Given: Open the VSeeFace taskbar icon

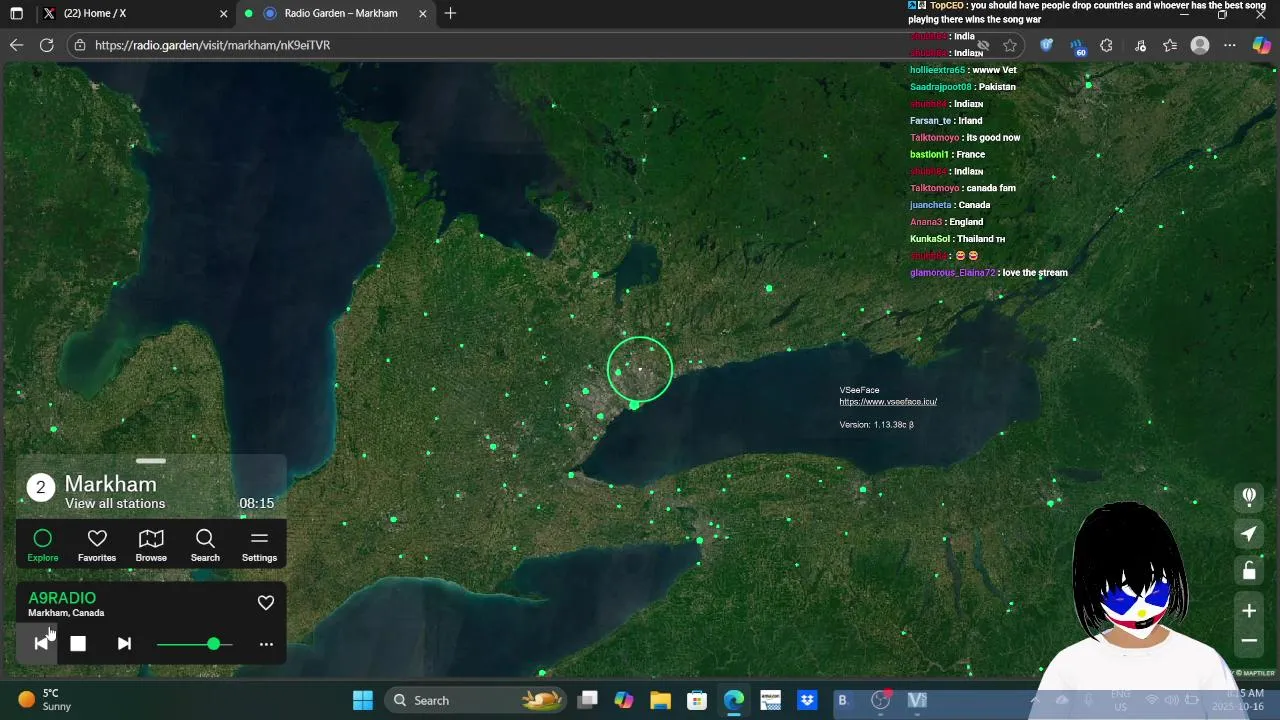Looking at the screenshot, I should coord(917,700).
